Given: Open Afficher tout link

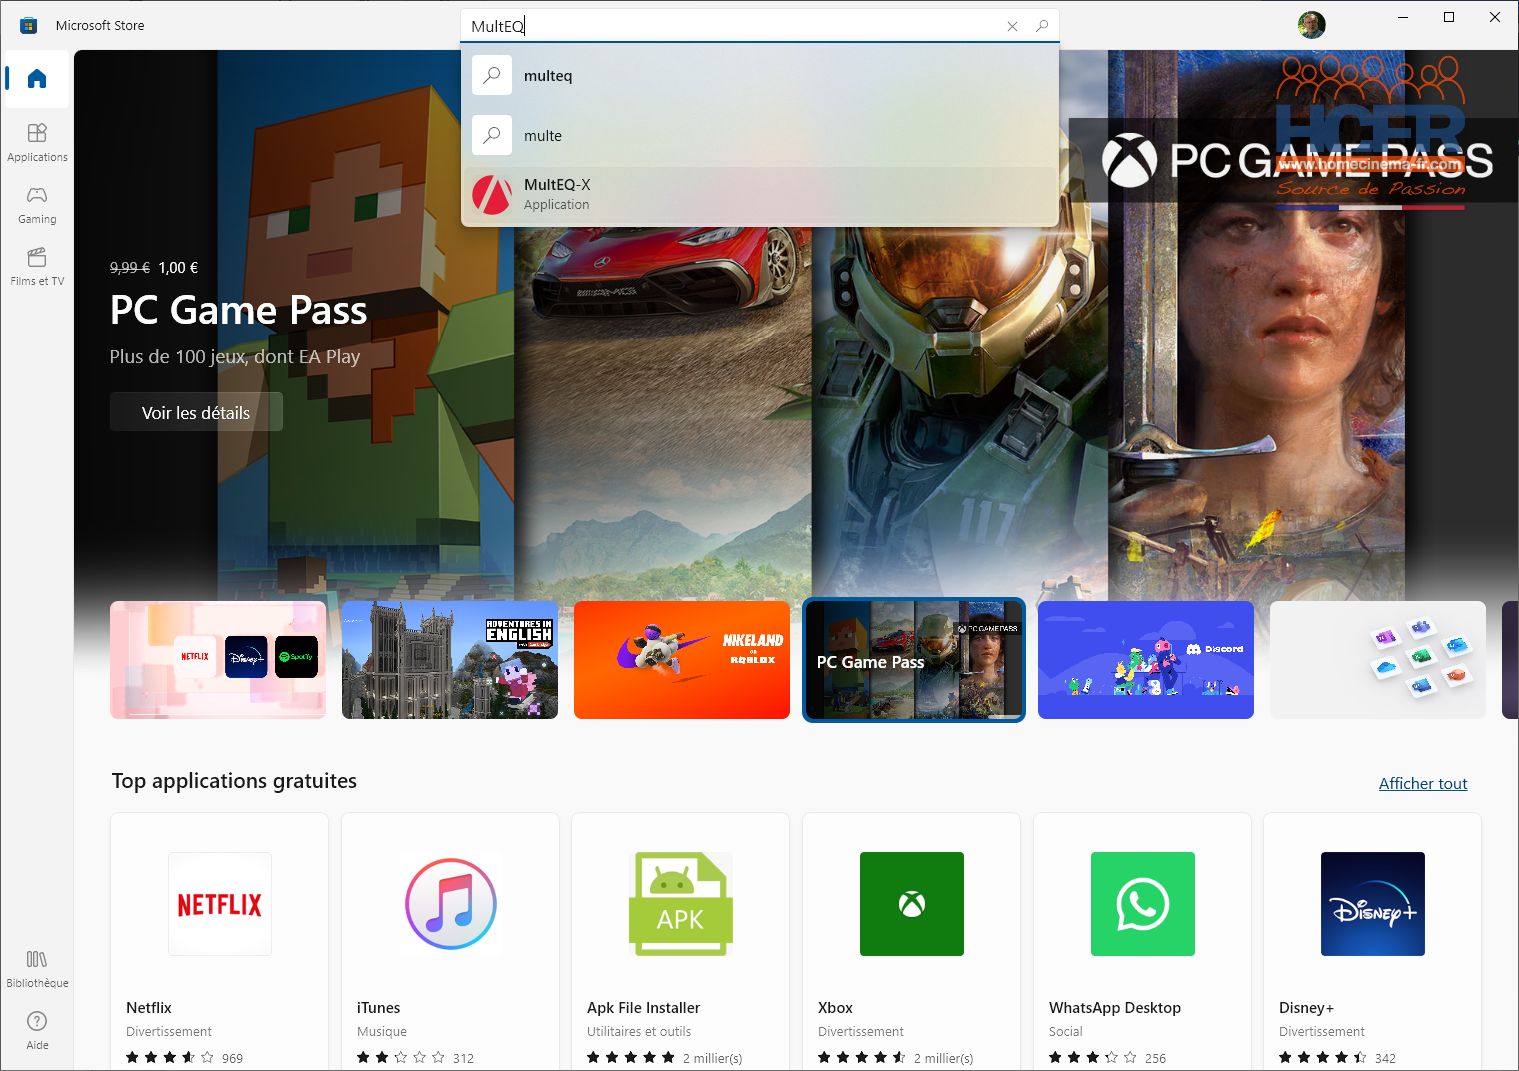Looking at the screenshot, I should tap(1423, 783).
